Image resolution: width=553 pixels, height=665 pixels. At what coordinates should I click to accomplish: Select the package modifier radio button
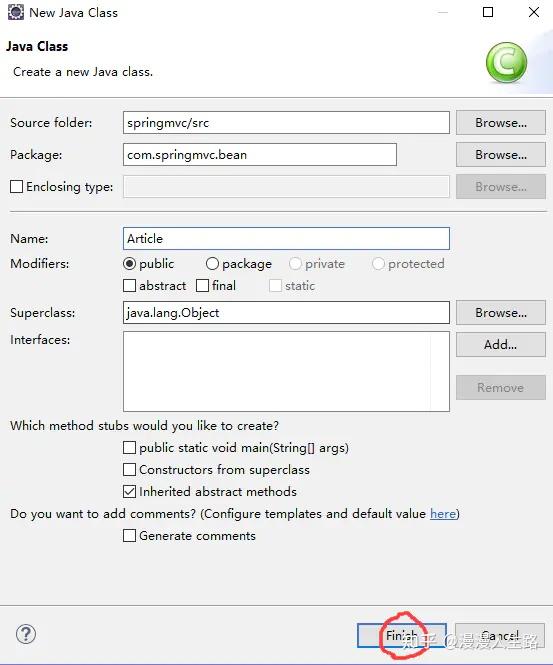212,264
